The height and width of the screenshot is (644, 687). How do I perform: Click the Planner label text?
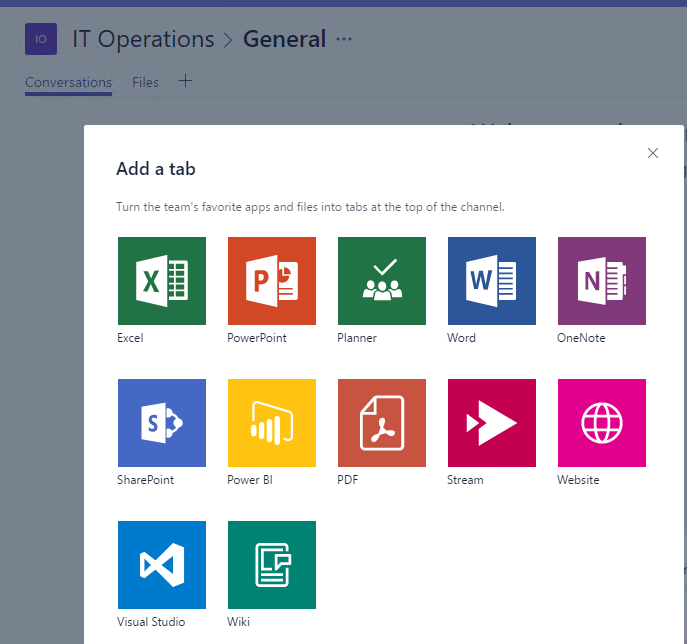tap(357, 338)
